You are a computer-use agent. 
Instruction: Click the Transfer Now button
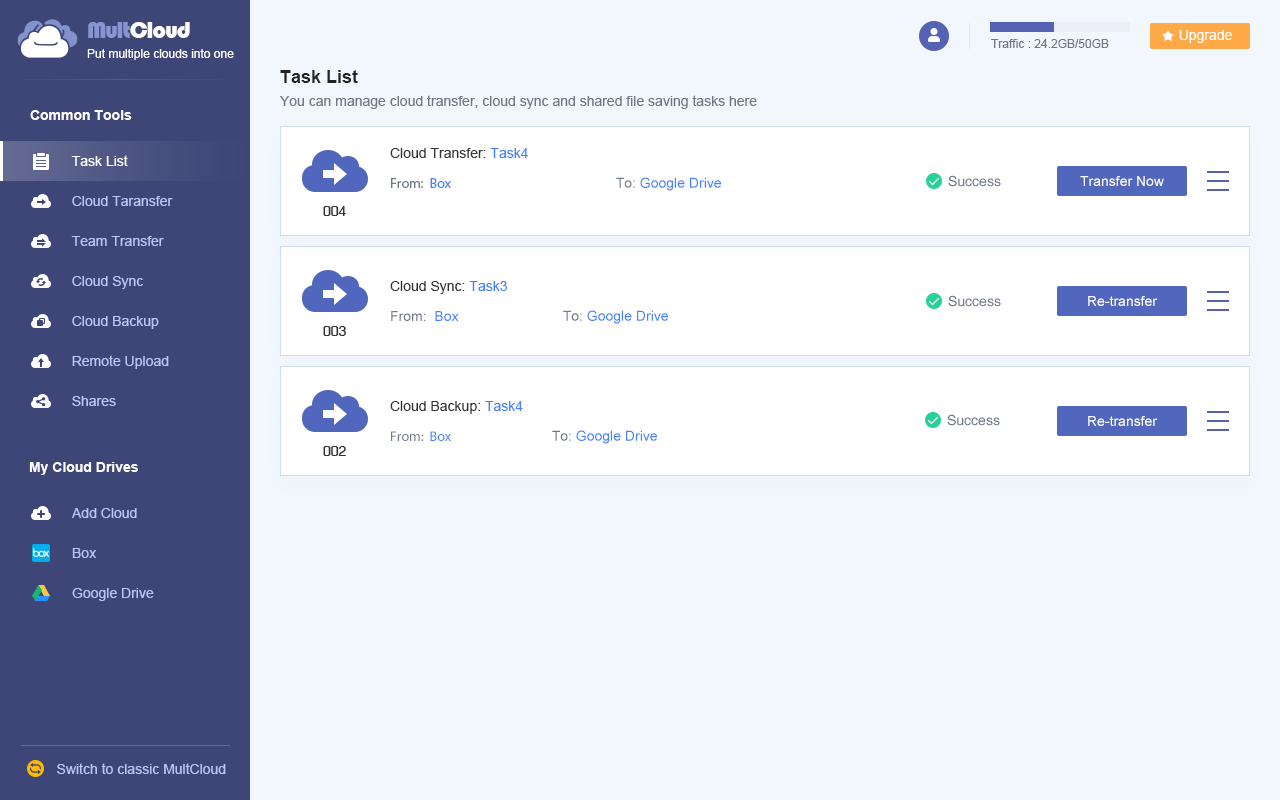coord(1122,181)
